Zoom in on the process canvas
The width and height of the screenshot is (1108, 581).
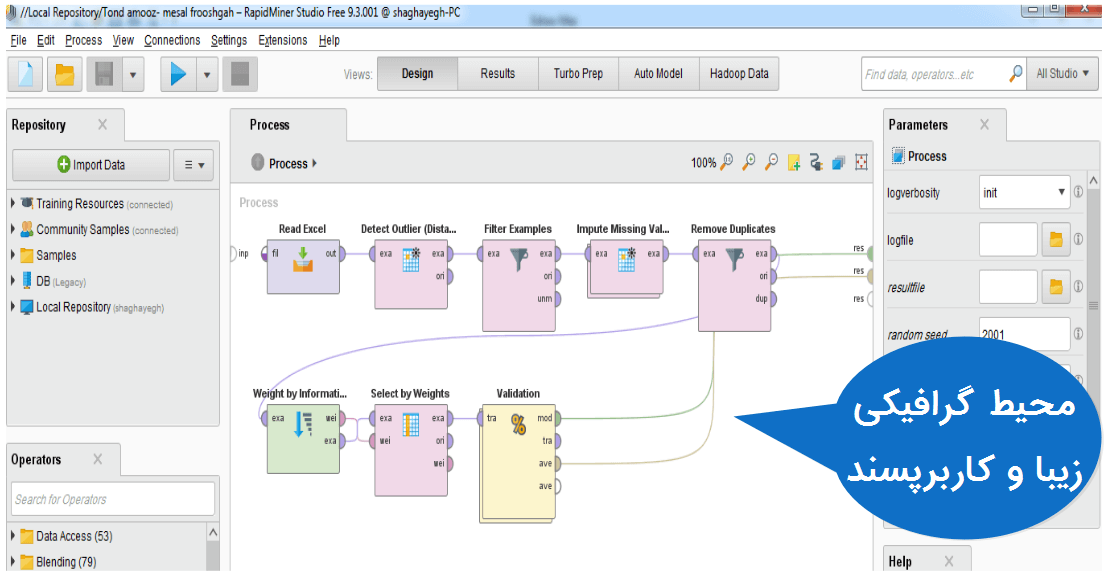tap(749, 162)
